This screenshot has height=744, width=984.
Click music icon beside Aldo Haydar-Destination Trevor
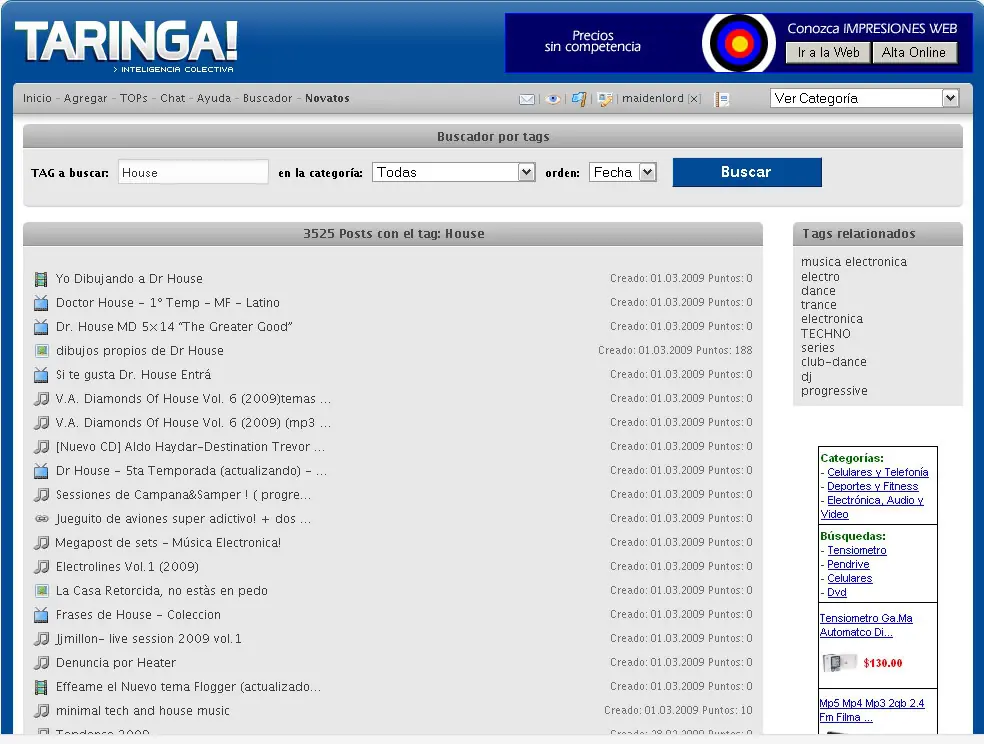[41, 447]
